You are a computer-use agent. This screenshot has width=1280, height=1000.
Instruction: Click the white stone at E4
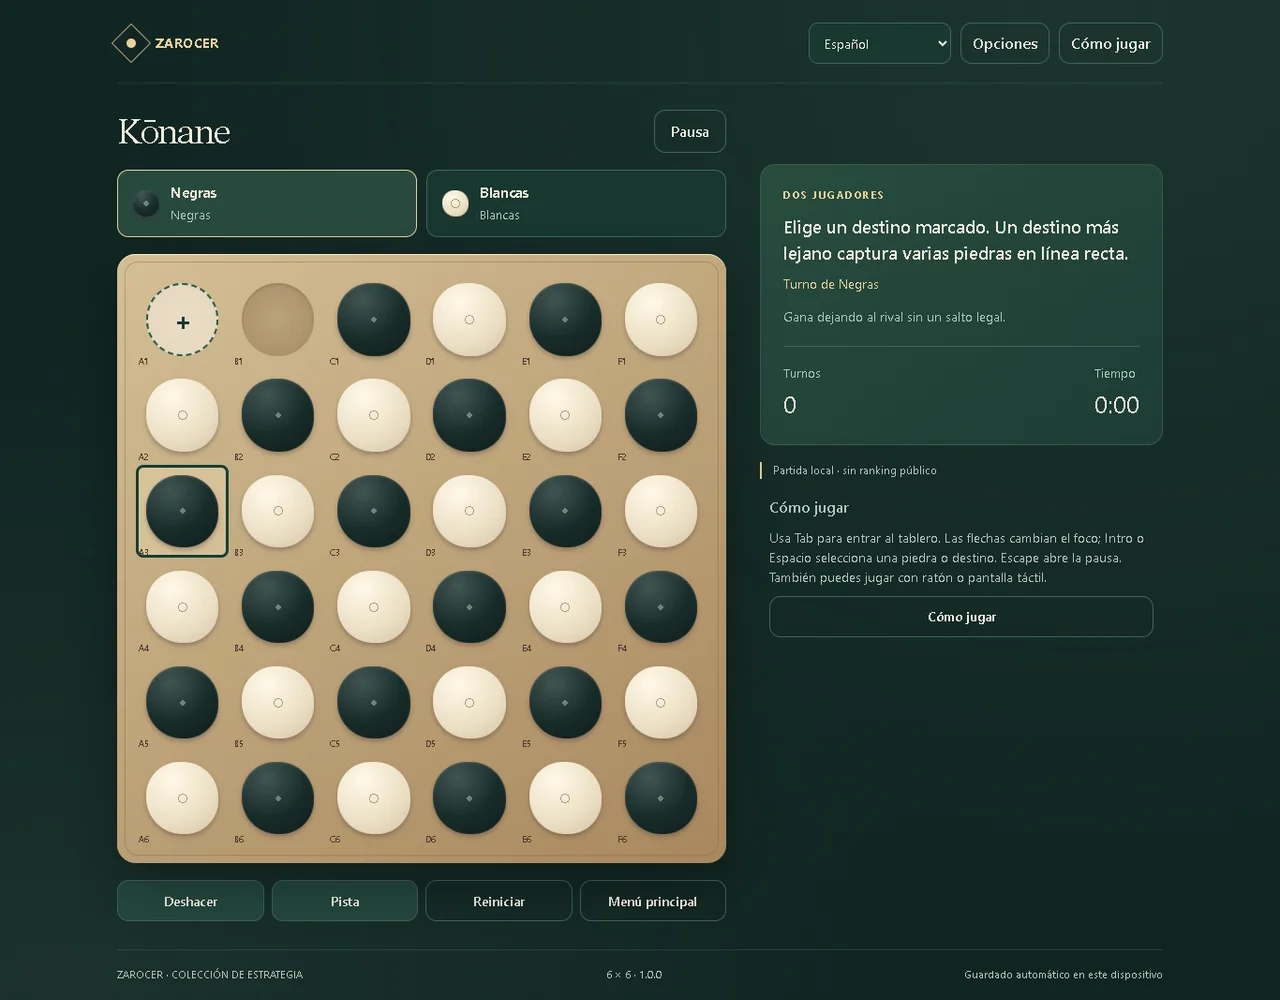click(x=565, y=607)
